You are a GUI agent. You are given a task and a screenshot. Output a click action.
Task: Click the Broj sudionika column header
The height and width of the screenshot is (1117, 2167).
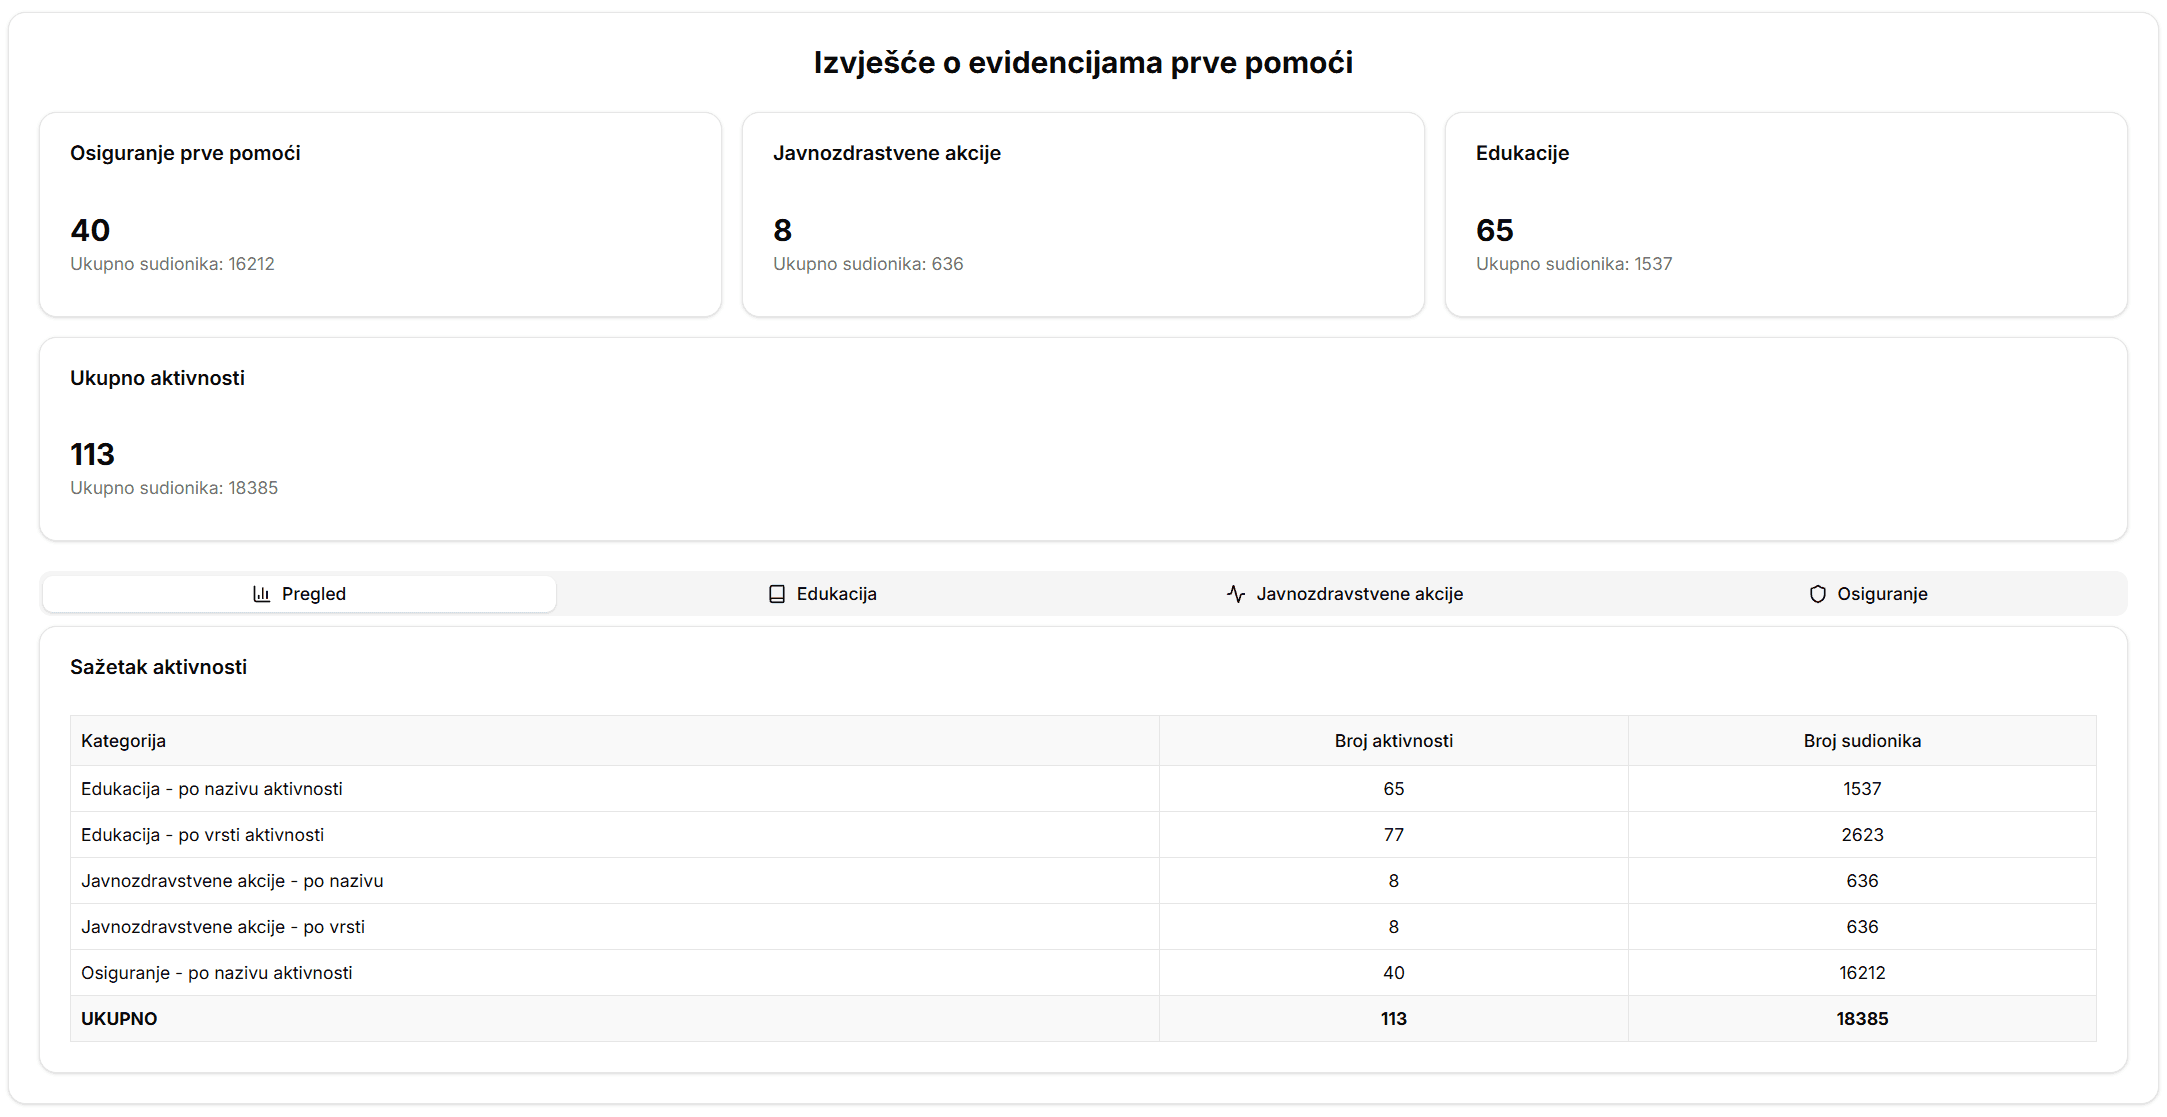(1861, 741)
